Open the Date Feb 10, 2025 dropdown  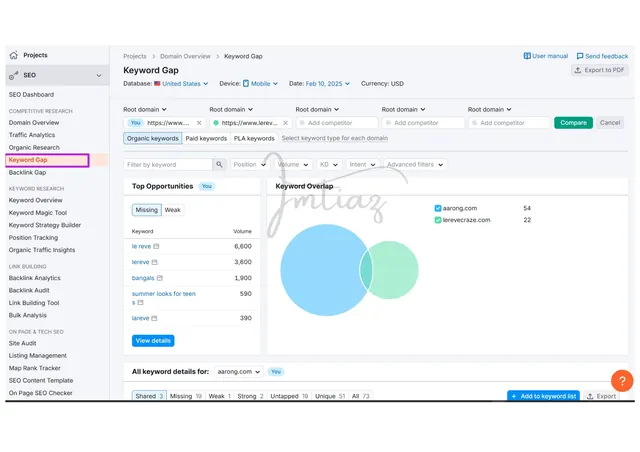tap(328, 84)
